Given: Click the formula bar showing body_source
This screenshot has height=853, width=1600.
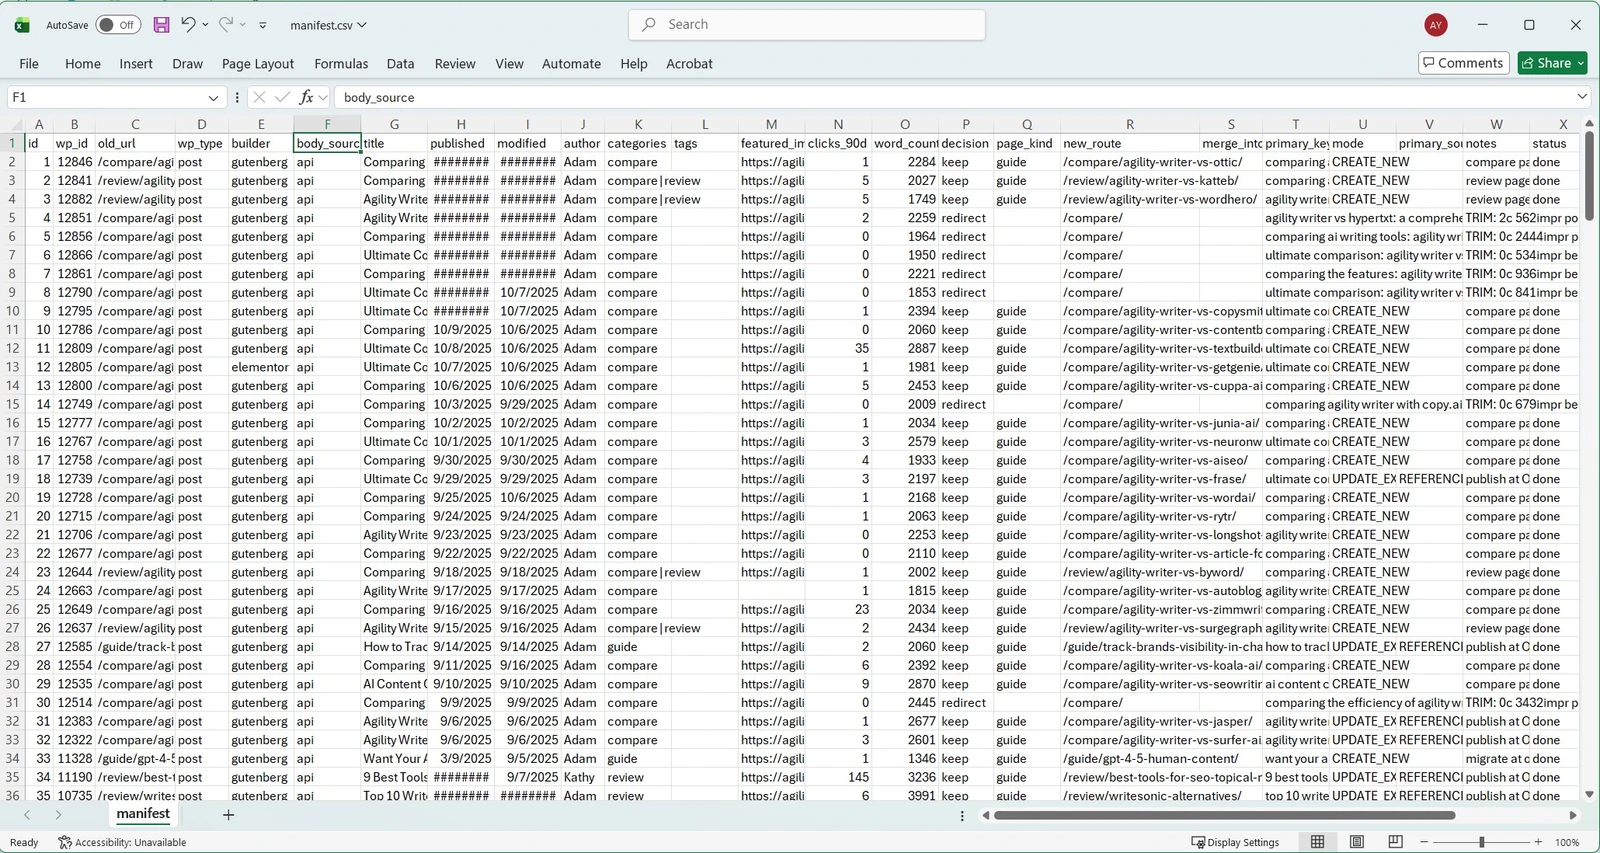Looking at the screenshot, I should click(x=950, y=97).
